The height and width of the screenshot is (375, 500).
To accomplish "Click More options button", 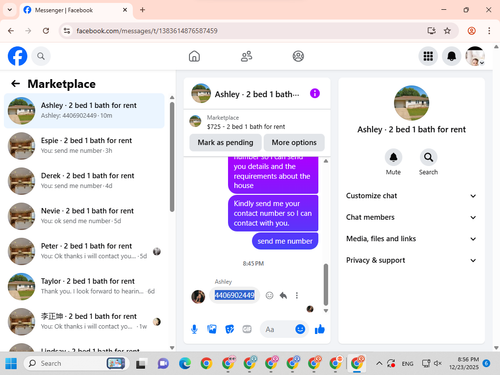I will click(294, 142).
